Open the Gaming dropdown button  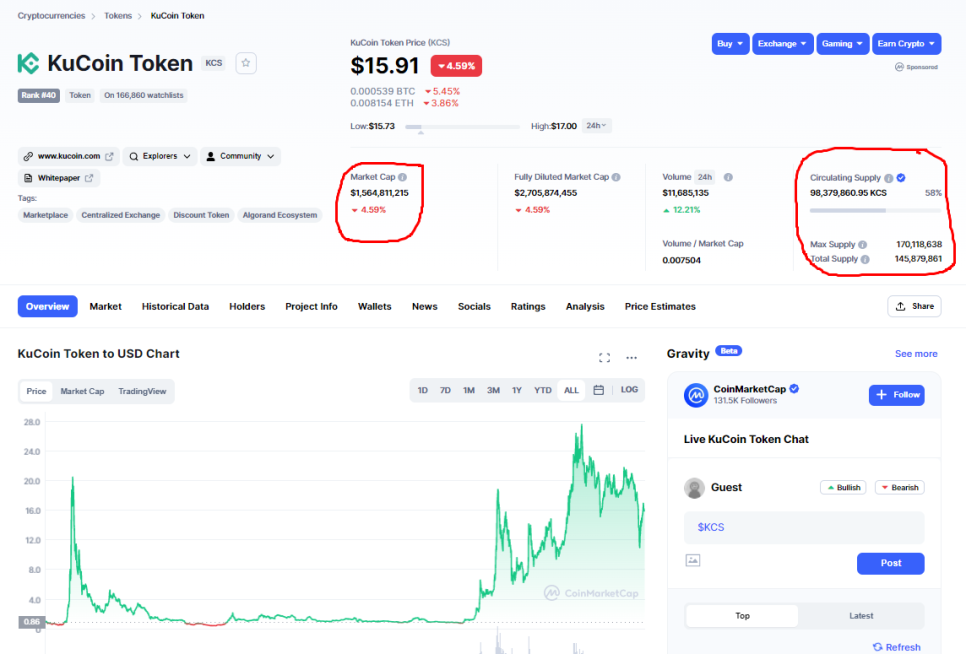tap(843, 44)
